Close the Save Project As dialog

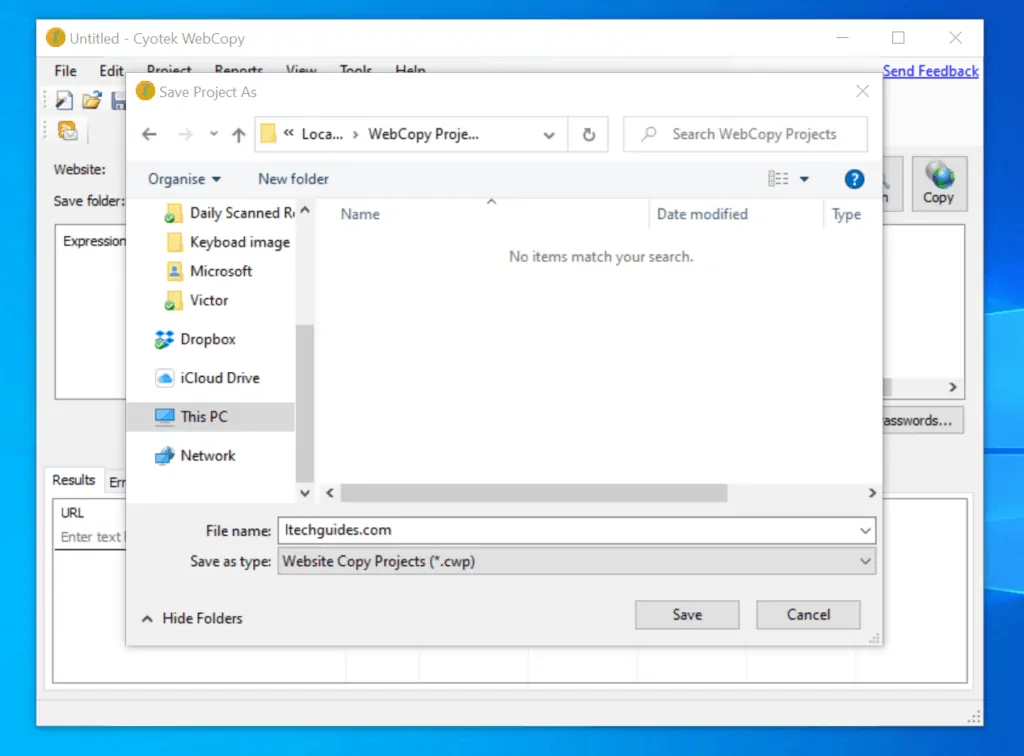pos(862,91)
